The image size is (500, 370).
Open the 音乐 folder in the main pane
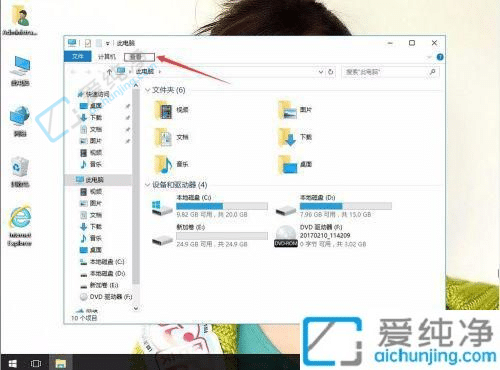tap(172, 164)
